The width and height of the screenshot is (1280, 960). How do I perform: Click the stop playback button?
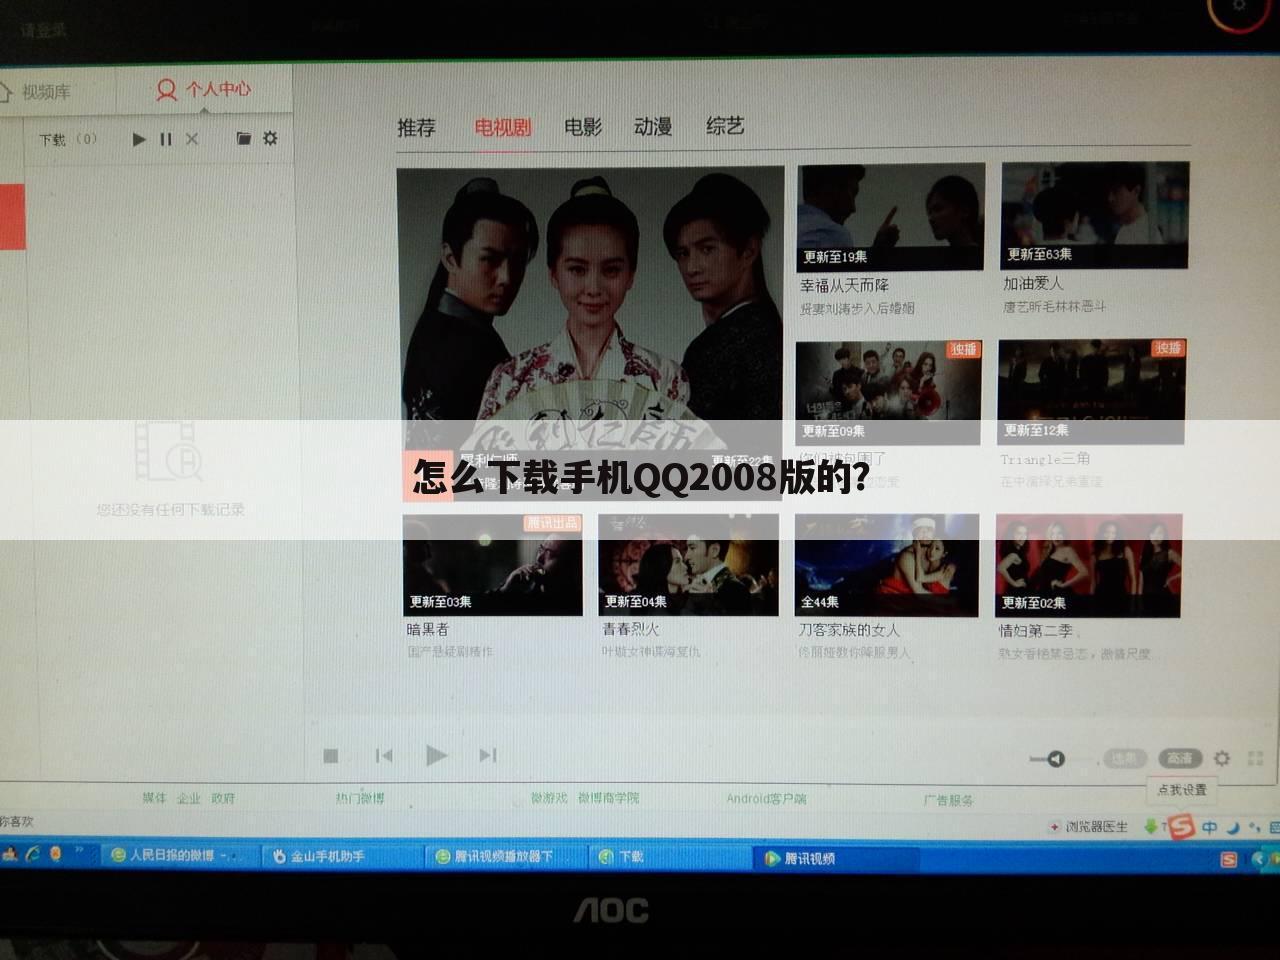[331, 756]
